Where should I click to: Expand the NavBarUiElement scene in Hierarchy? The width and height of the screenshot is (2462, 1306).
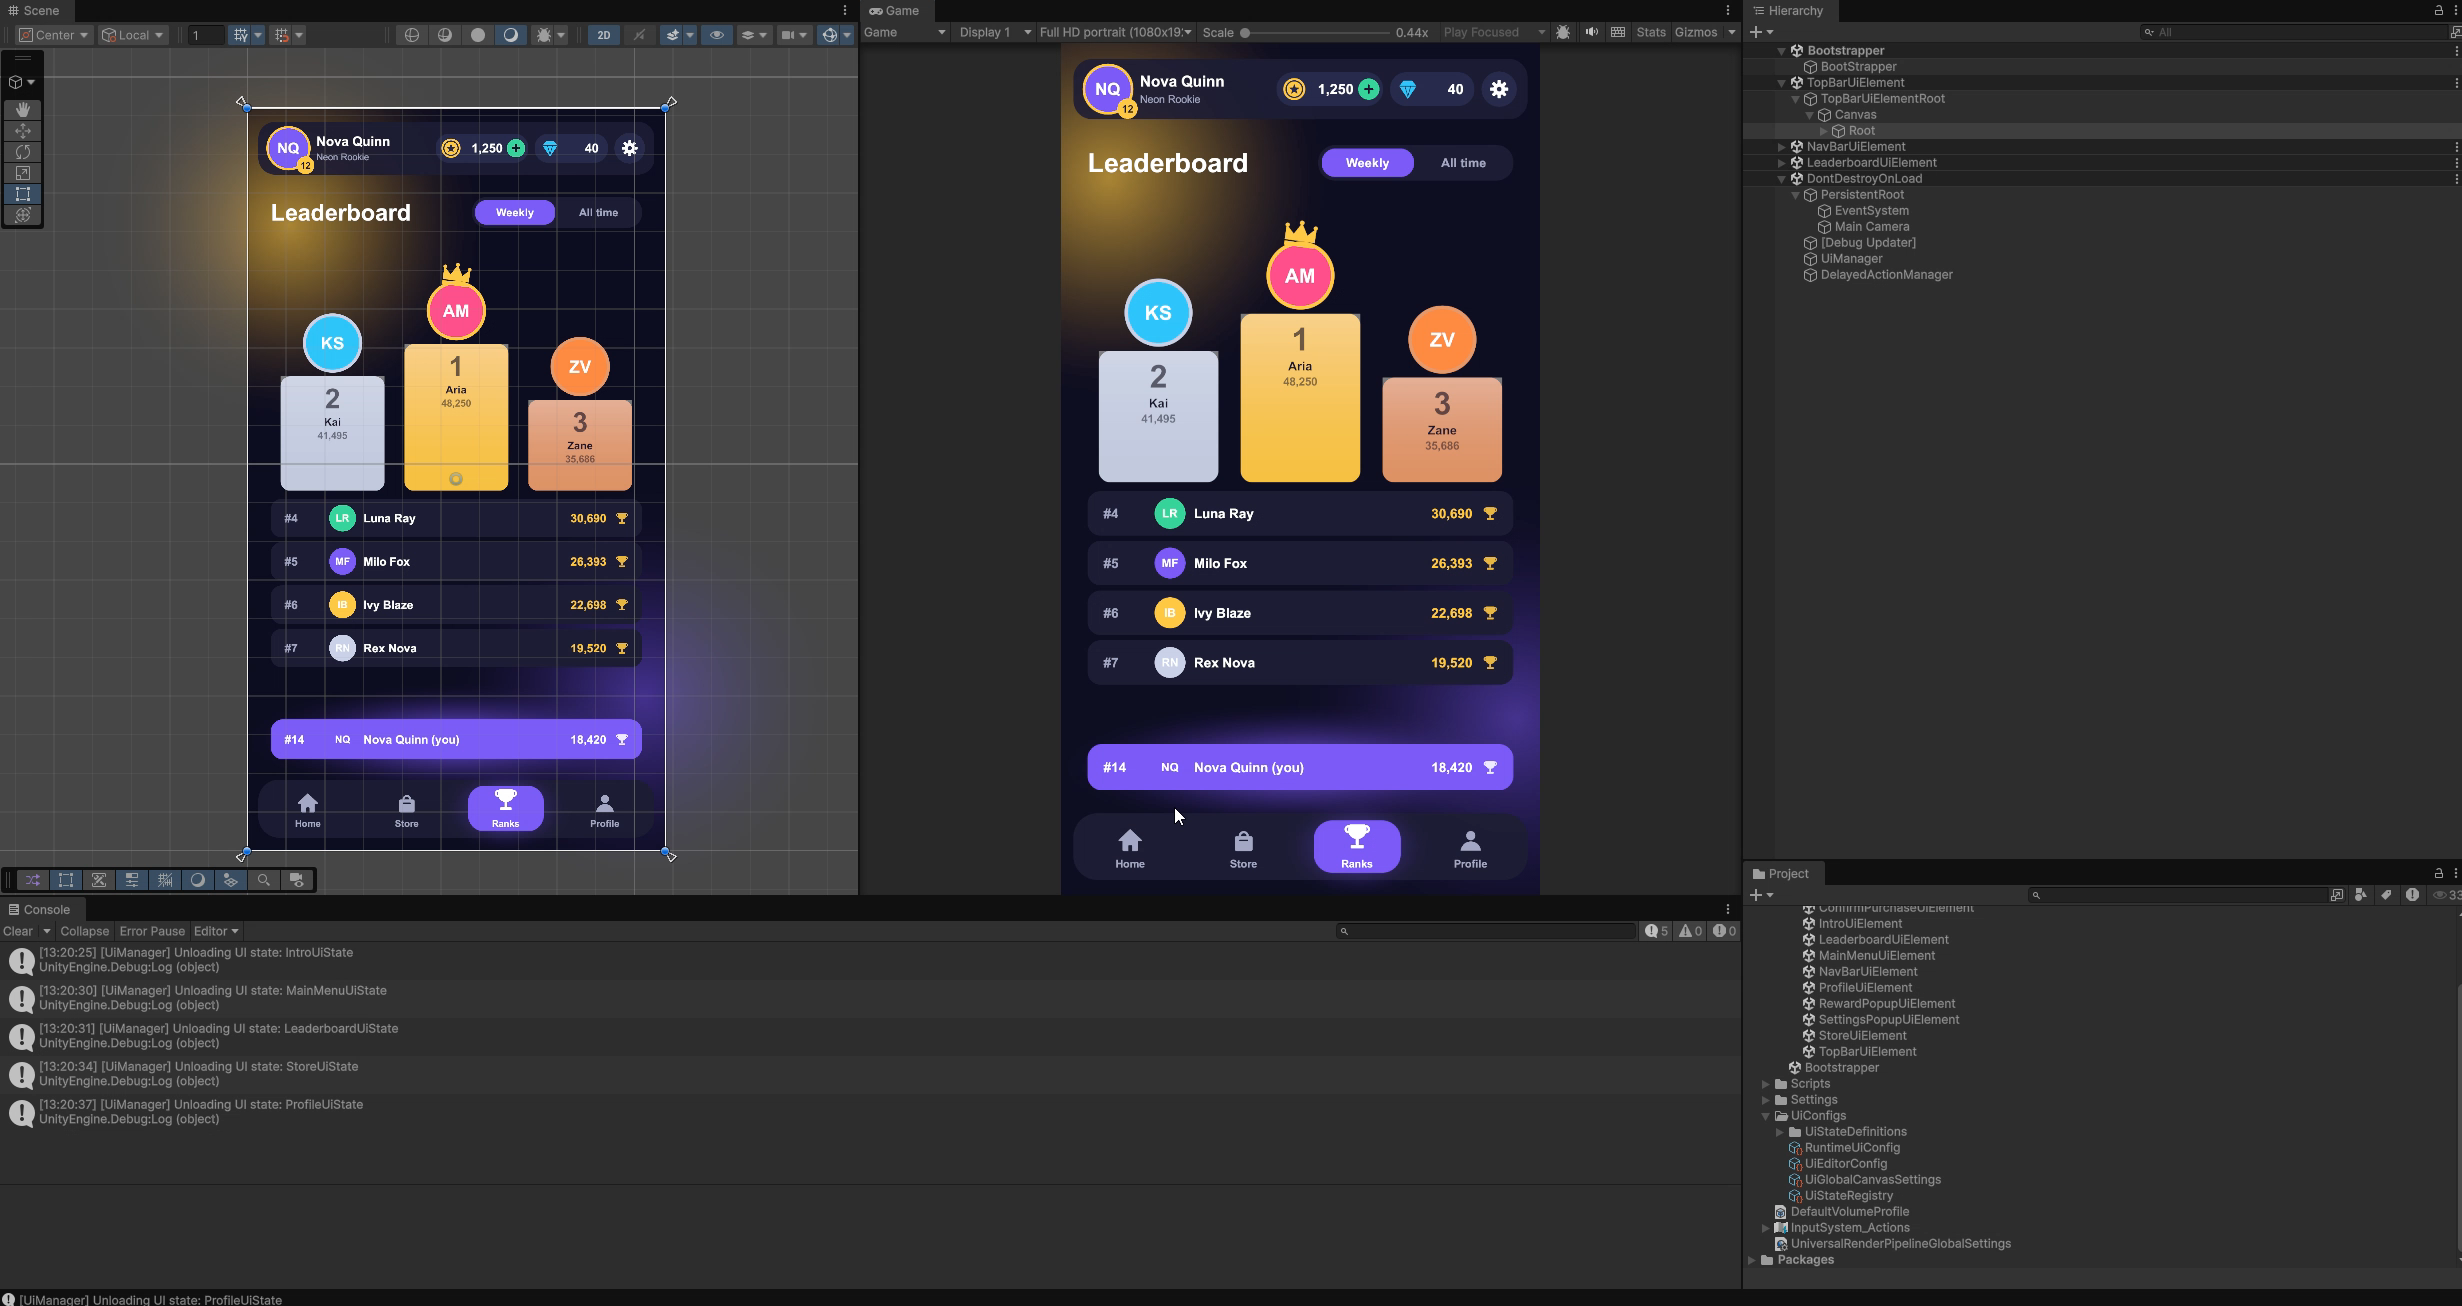(x=1782, y=147)
